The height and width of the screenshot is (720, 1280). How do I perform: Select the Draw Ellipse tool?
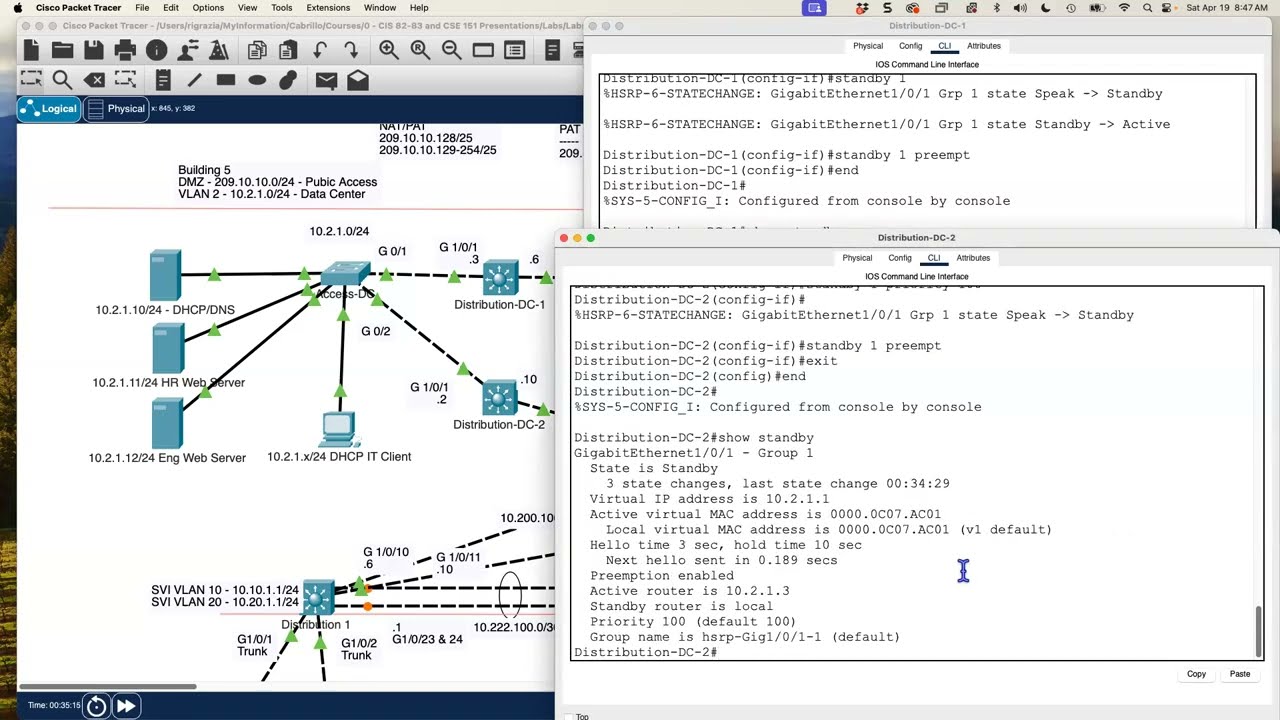(x=257, y=80)
